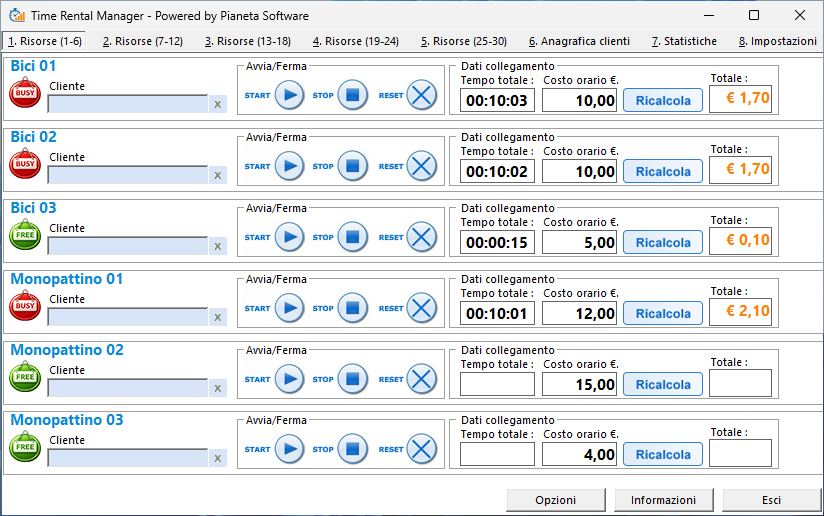Viewport: 824px width, 516px height.
Task: Reset the Bici 03 timer
Action: (422, 238)
